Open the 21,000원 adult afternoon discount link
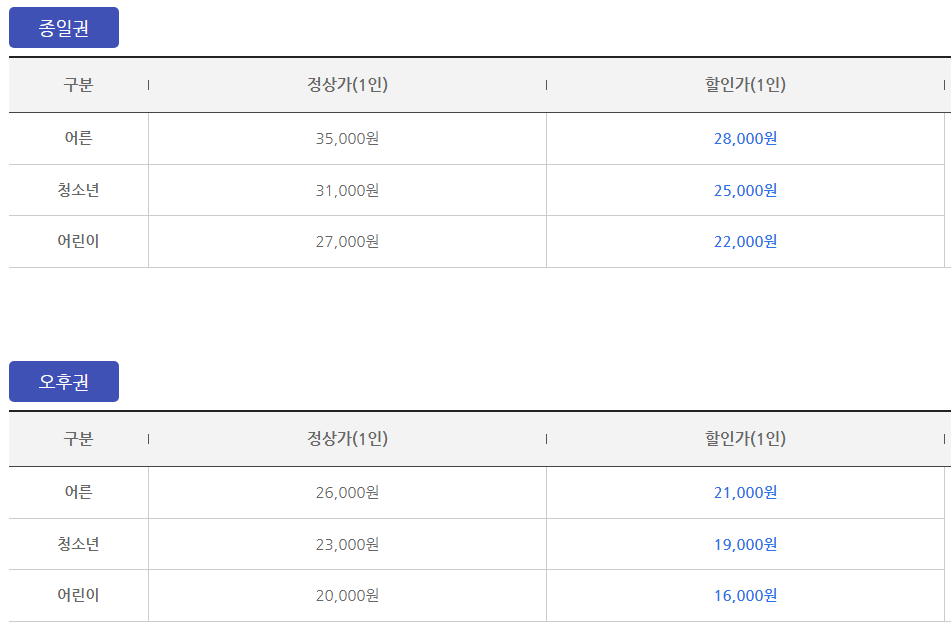951x631 pixels. (x=744, y=492)
